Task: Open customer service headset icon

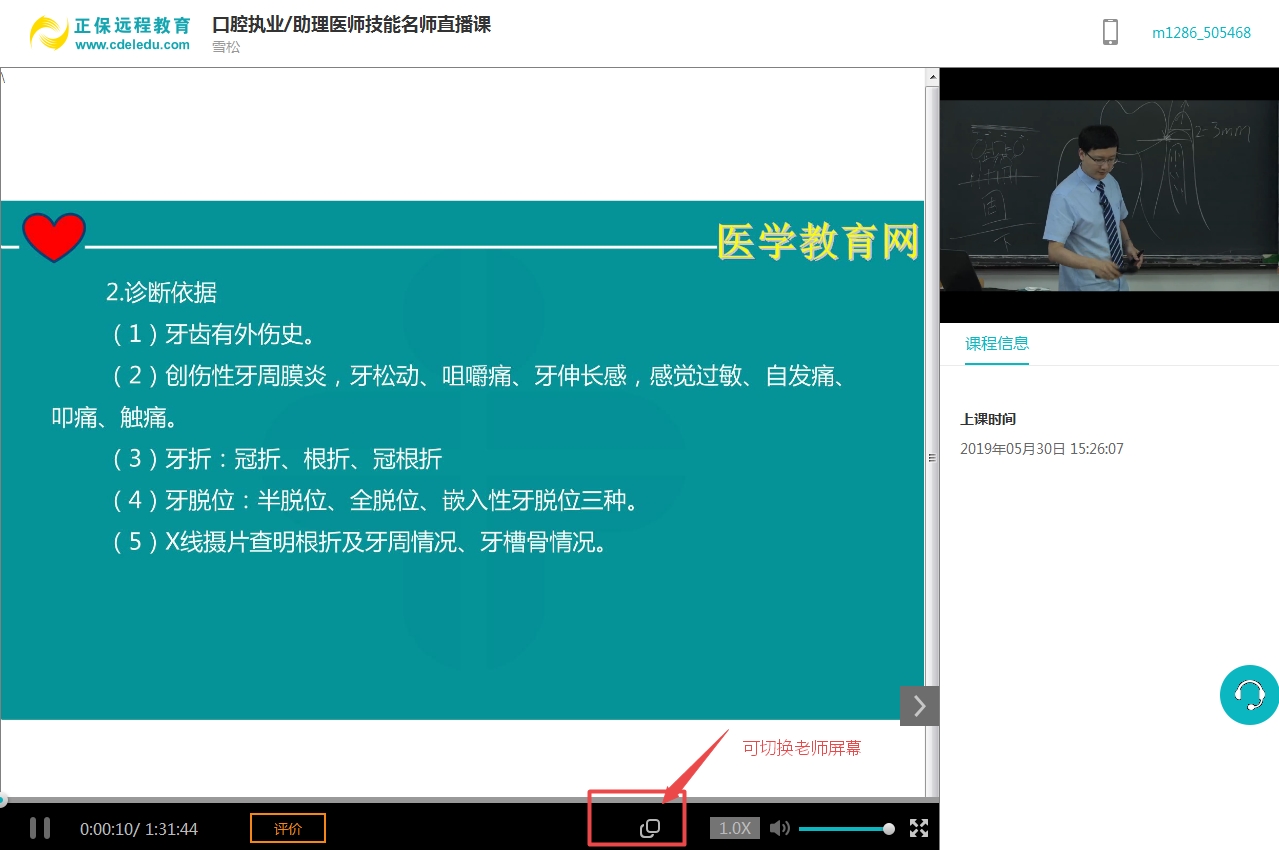Action: pos(1249,694)
